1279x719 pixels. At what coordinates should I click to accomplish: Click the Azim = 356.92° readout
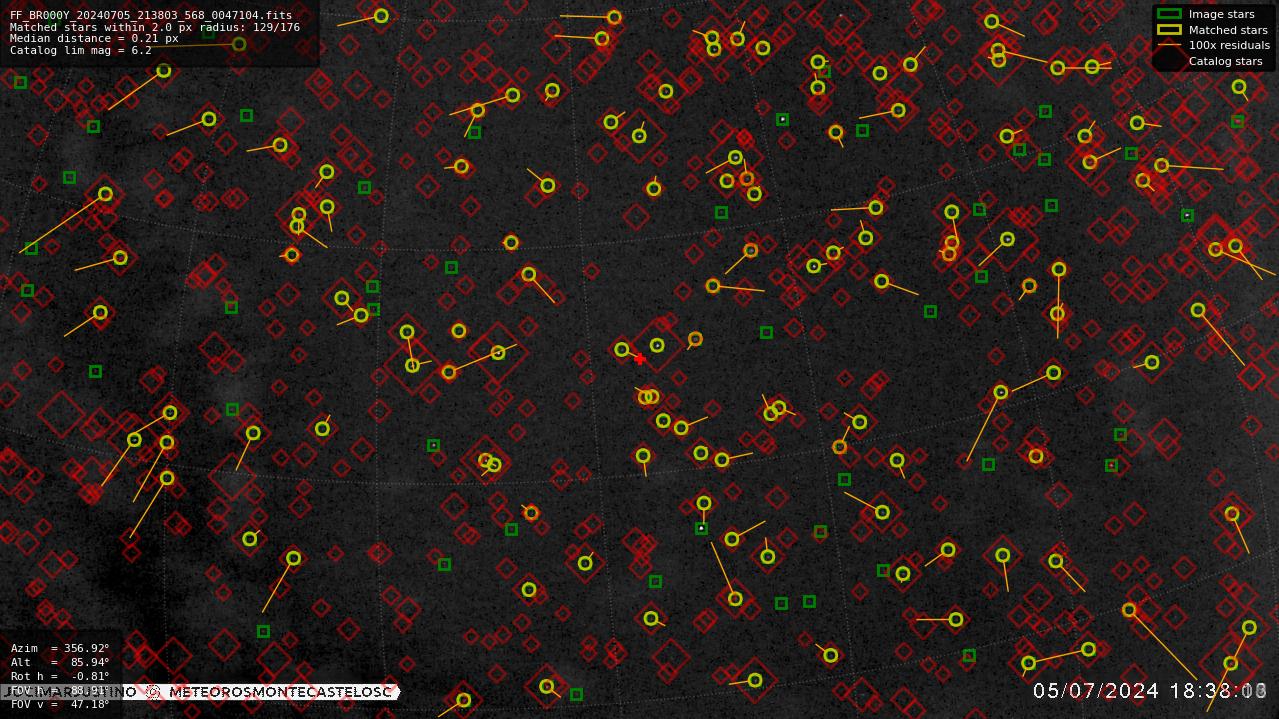pyautogui.click(x=60, y=649)
